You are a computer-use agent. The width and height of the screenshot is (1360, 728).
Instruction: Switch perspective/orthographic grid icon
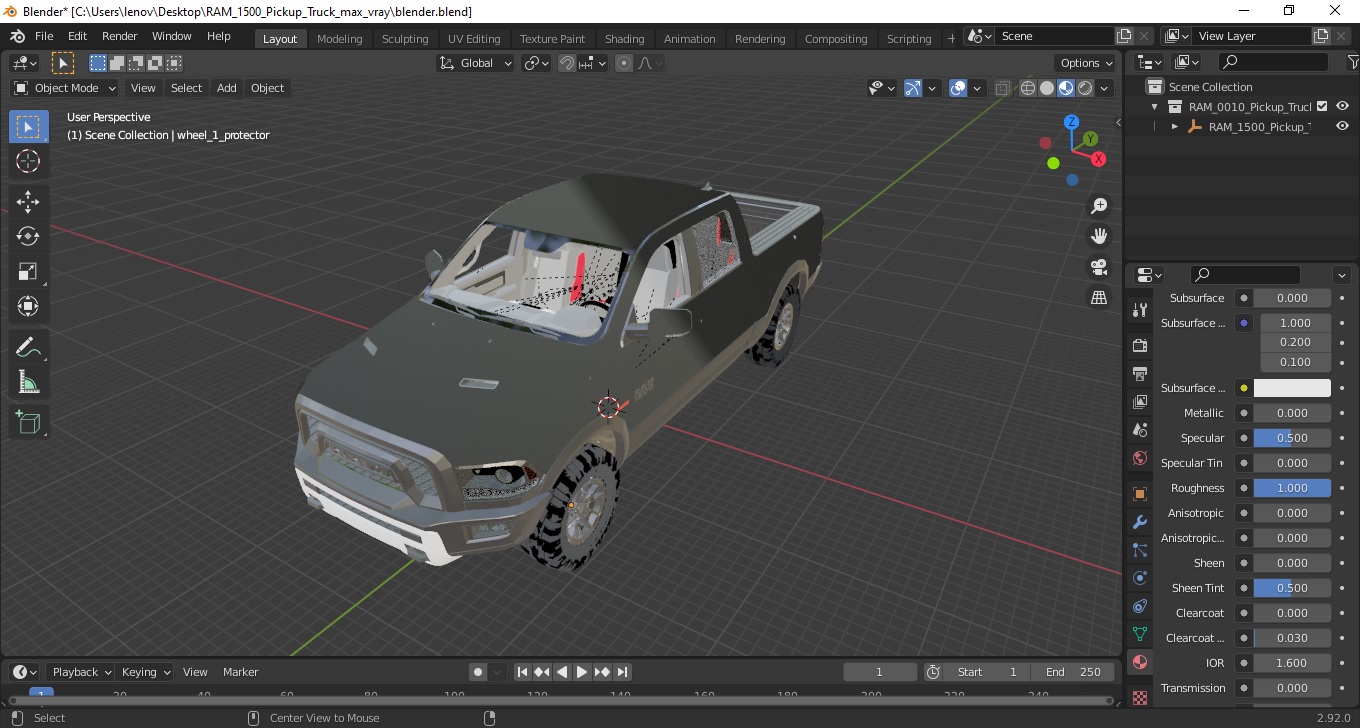click(x=1099, y=298)
